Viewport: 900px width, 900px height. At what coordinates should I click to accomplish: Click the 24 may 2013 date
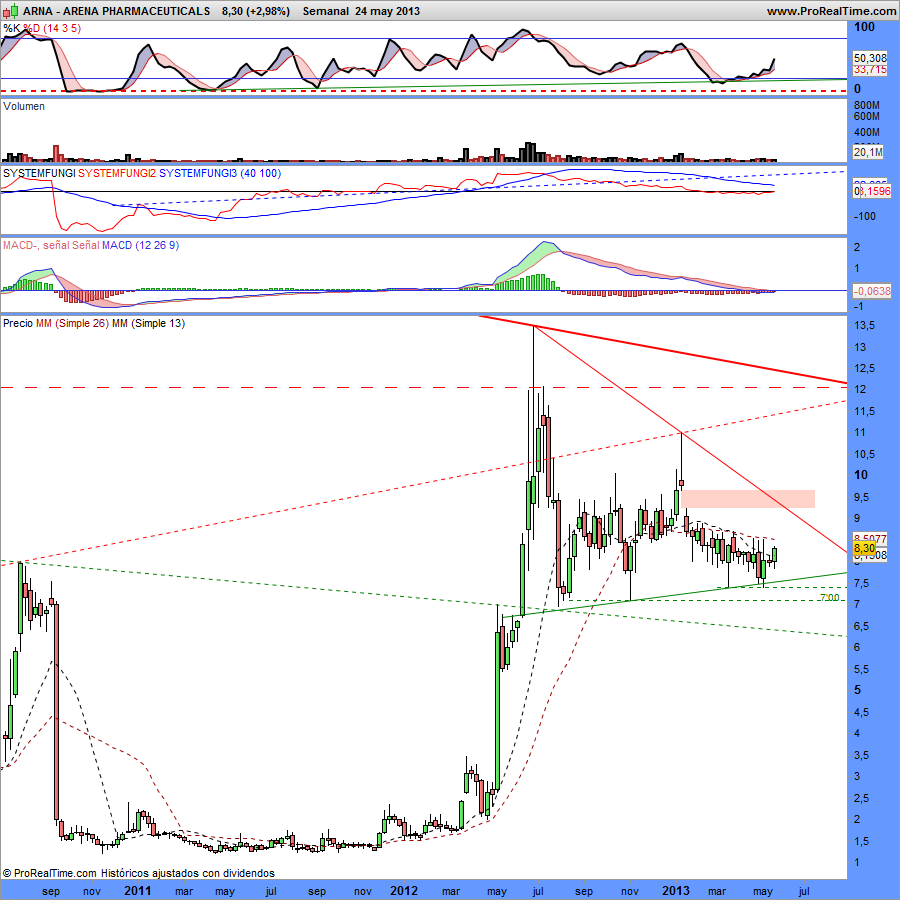(x=387, y=11)
